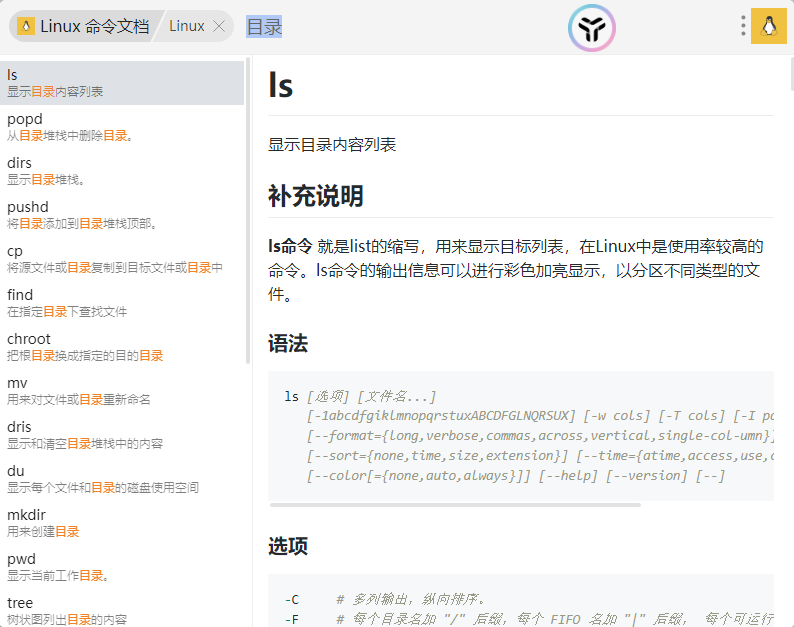This screenshot has height=627, width=794.
Task: Click the 补充说明 heading
Action: pyautogui.click(x=315, y=196)
